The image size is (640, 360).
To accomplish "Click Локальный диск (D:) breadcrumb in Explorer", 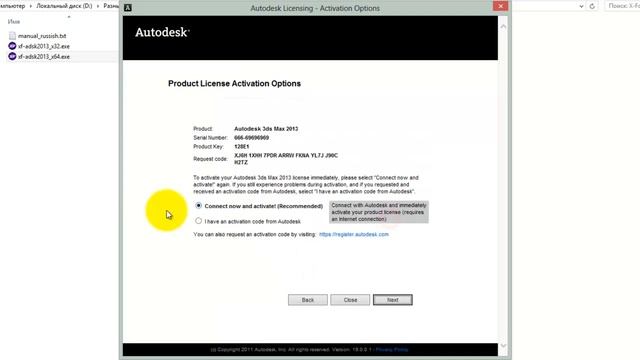I will [64, 6].
